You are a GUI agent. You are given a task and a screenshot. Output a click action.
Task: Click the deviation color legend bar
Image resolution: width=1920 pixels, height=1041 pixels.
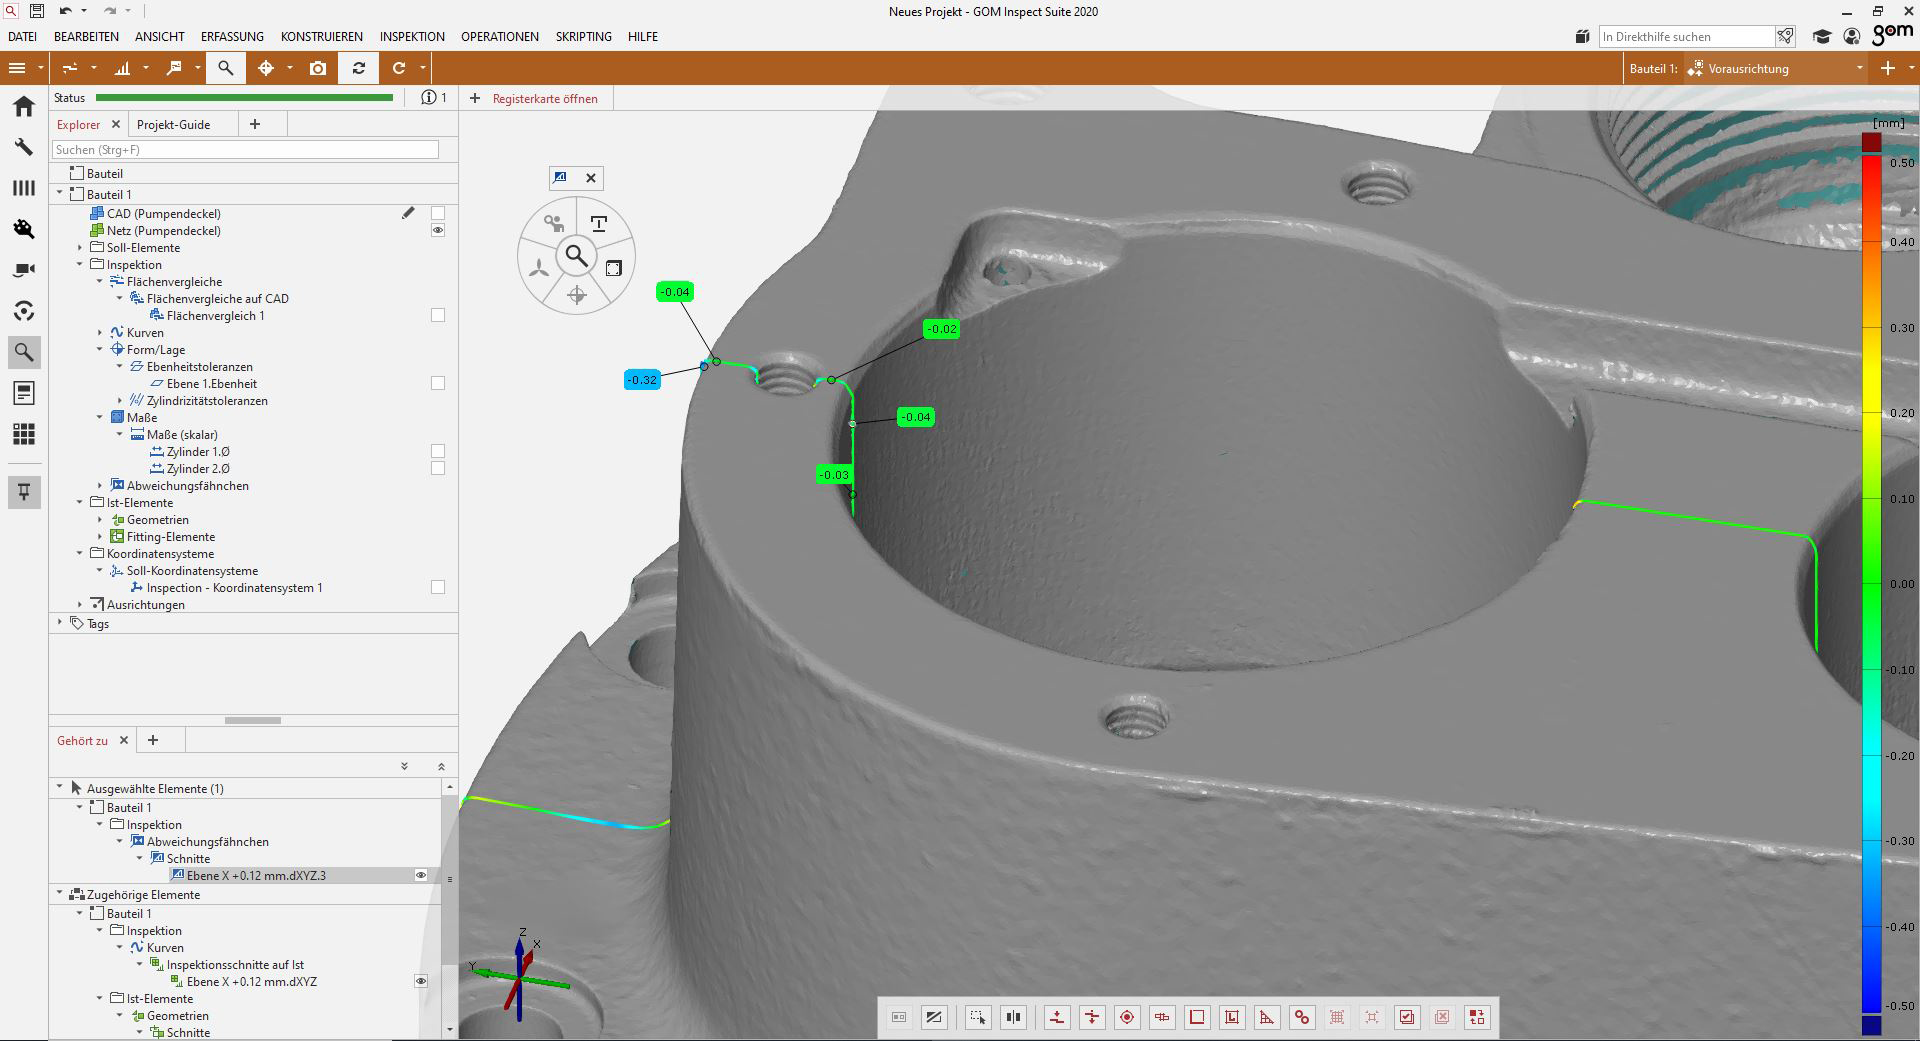(x=1872, y=584)
